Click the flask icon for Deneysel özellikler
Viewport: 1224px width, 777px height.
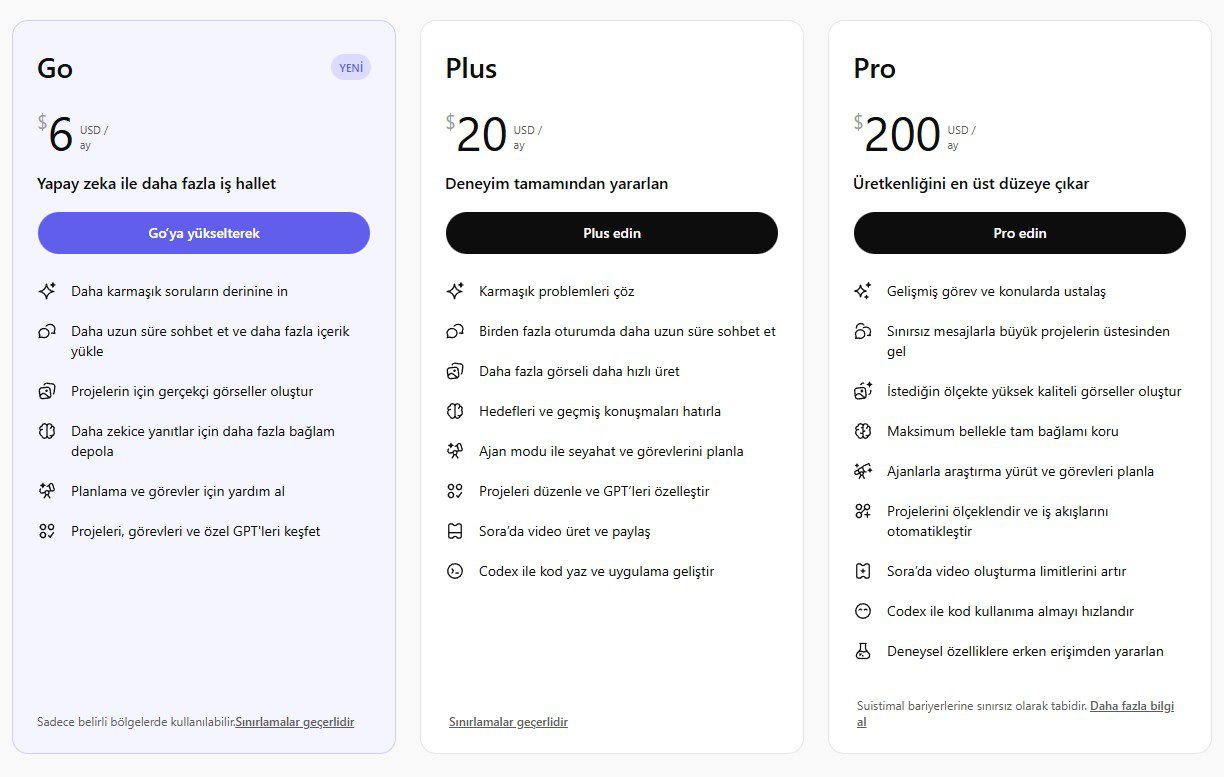coord(863,651)
